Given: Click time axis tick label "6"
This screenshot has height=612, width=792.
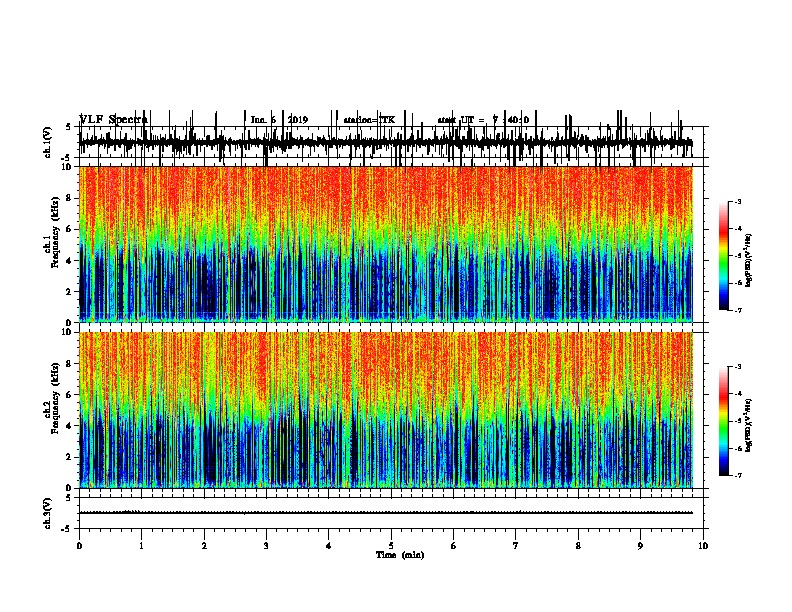Looking at the screenshot, I should [454, 546].
